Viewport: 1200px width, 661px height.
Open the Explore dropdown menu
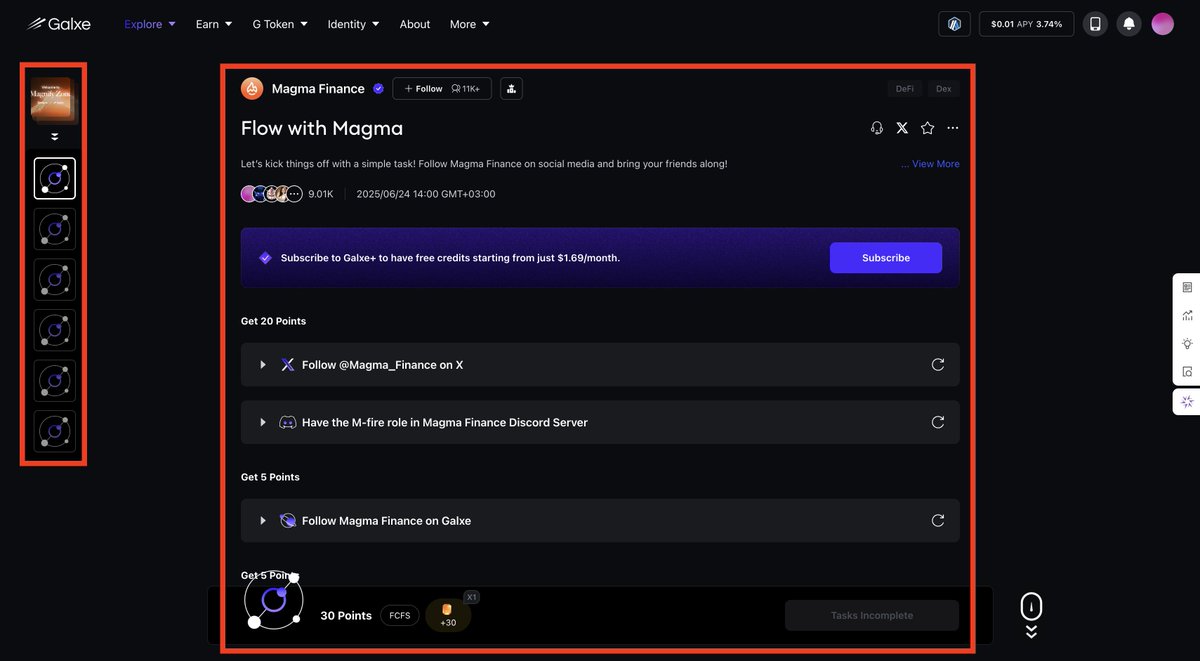click(150, 24)
